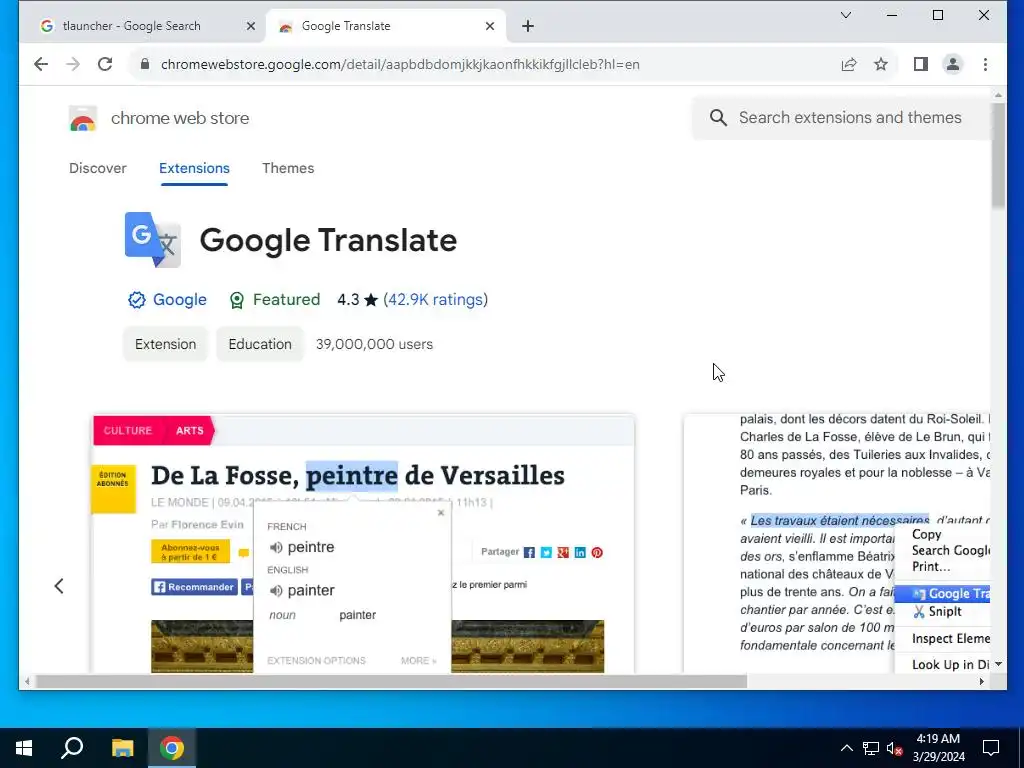Click the horizontal scrollbar thumb
Viewport: 1024px width, 768px height.
point(391,681)
